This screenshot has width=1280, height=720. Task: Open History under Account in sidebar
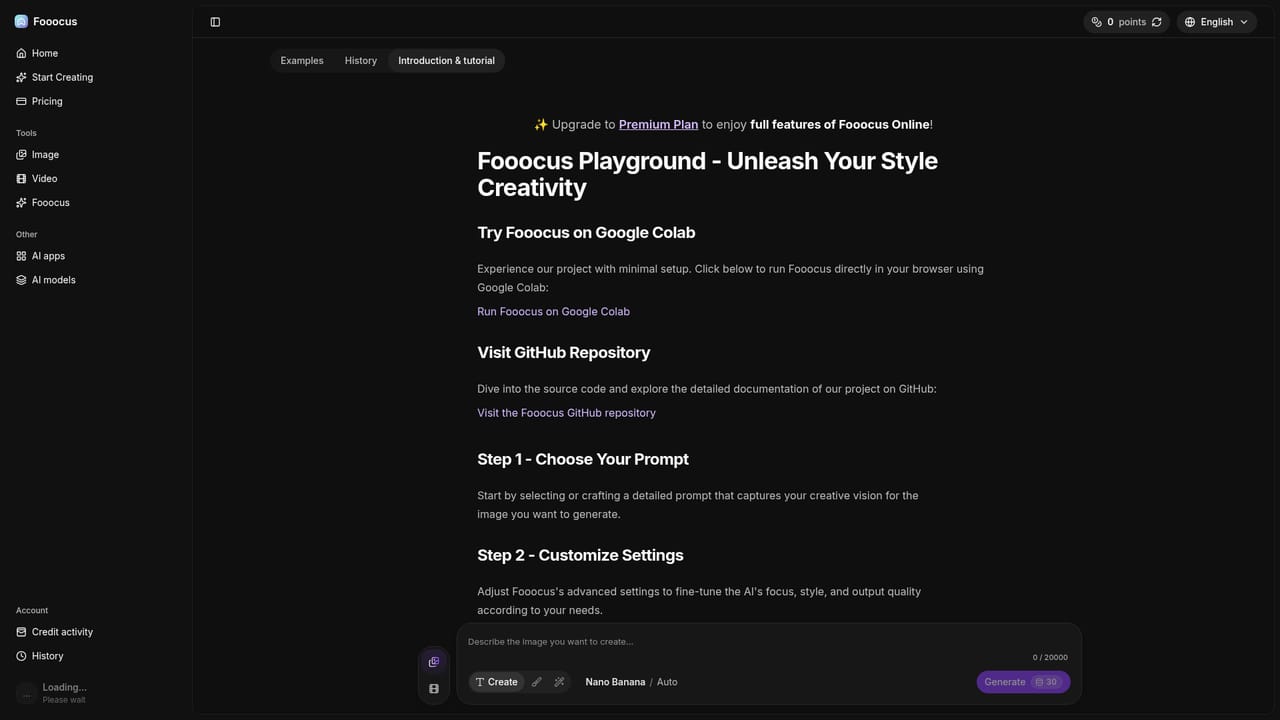[x=96, y=656]
